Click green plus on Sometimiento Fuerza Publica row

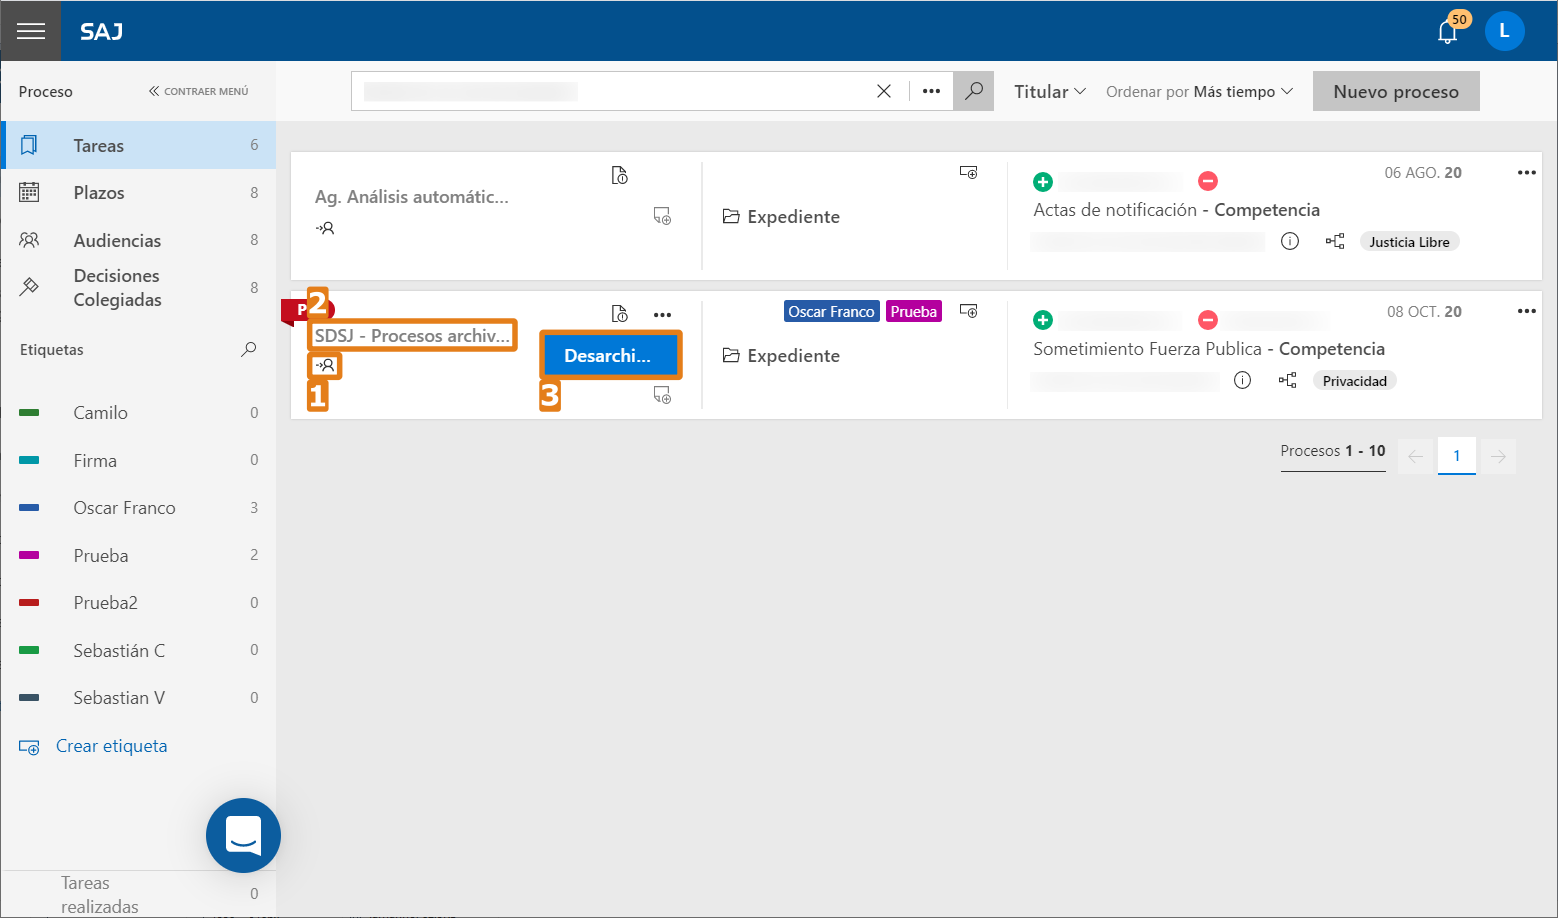point(1043,320)
